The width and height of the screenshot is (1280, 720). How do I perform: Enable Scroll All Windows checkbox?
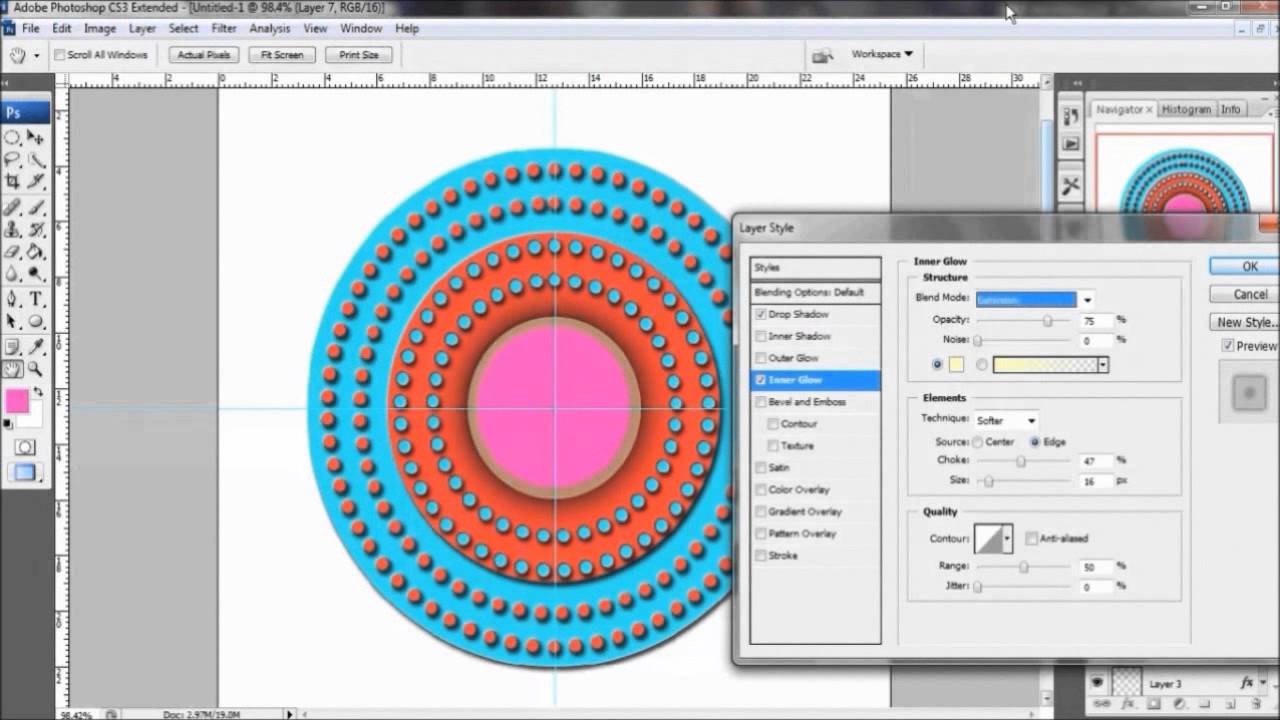pyautogui.click(x=60, y=55)
